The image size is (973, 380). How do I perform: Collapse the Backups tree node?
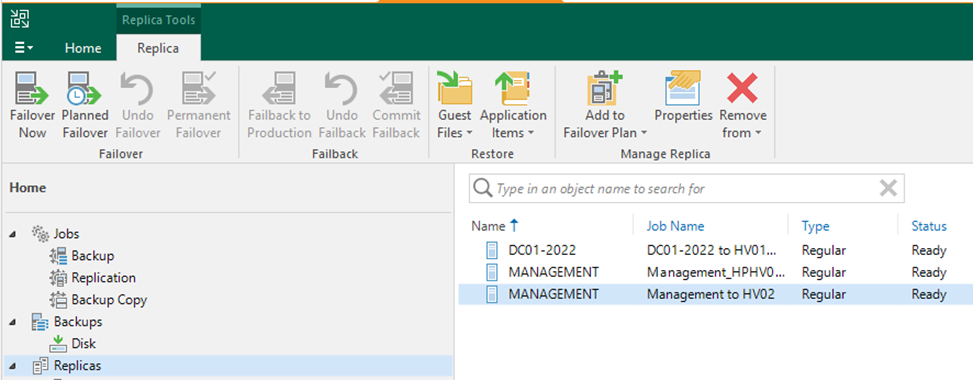click(14, 322)
